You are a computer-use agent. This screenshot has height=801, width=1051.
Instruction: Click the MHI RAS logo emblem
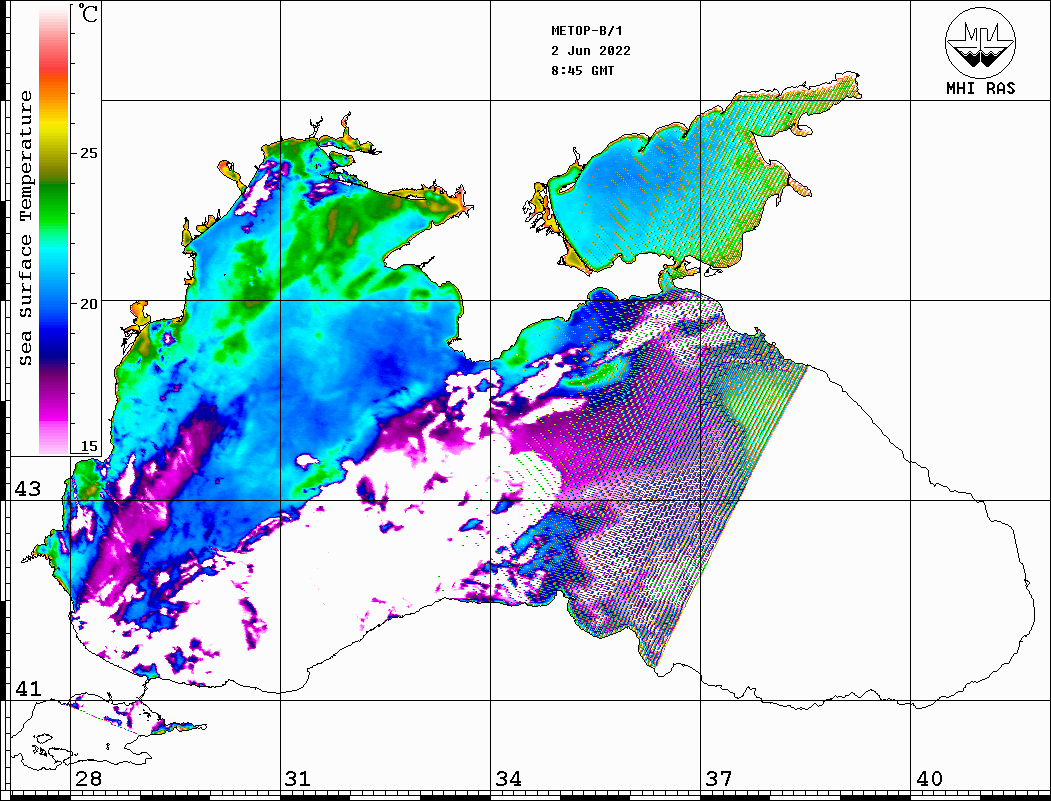[980, 42]
